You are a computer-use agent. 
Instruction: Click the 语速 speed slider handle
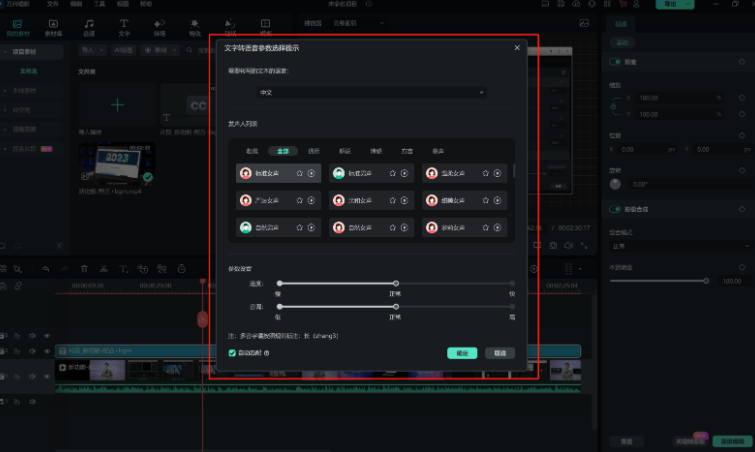point(396,284)
